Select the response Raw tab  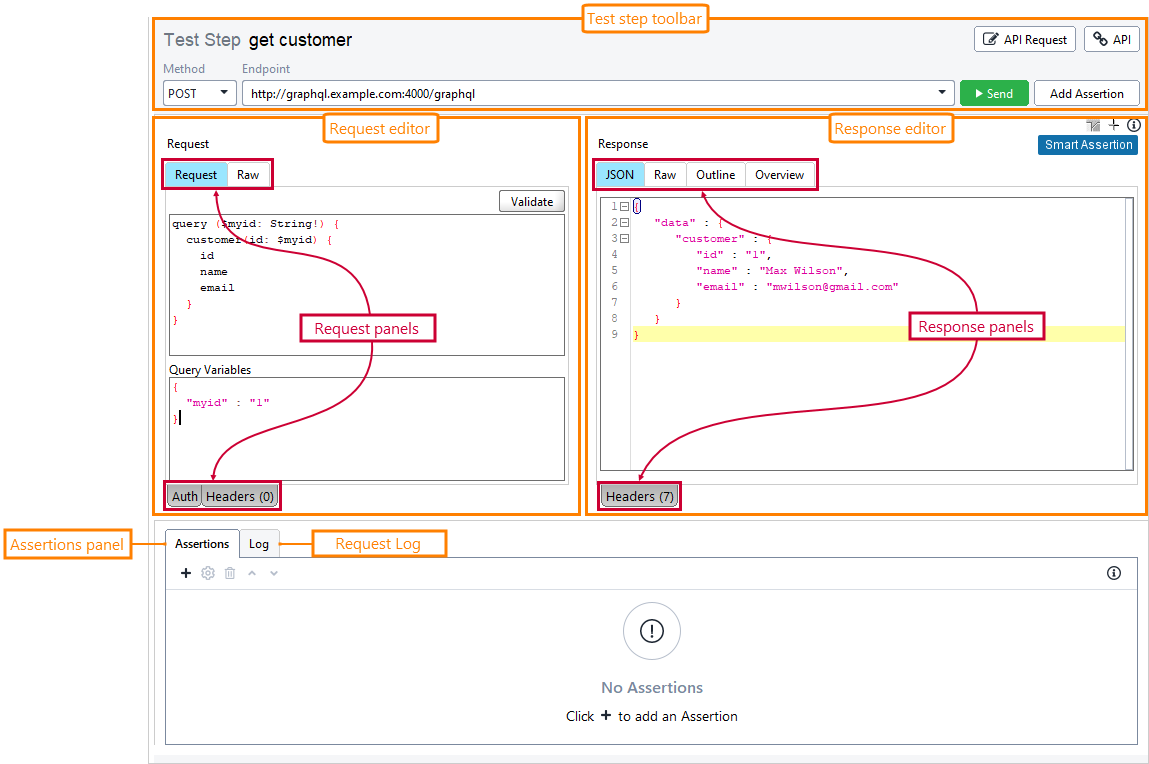click(x=665, y=174)
